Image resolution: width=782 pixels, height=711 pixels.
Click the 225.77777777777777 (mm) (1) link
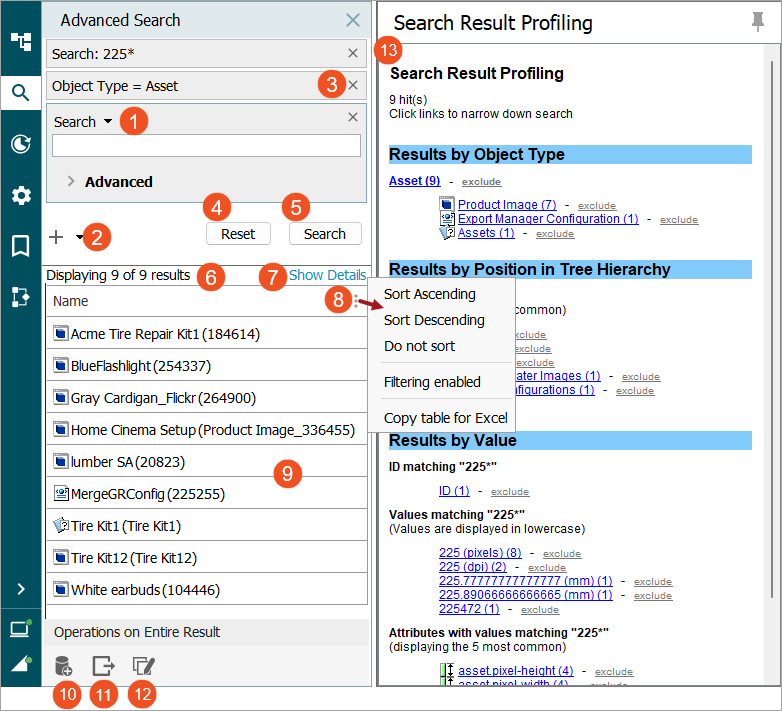click(526, 580)
